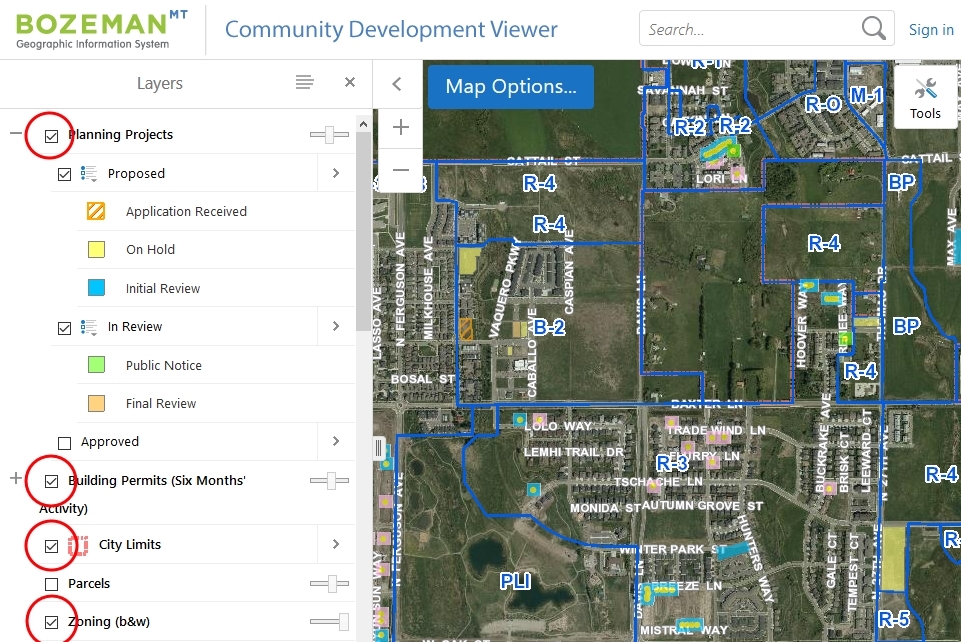Click the Bozeman Geographic Information System logo
This screenshot has height=642, width=961.
95,27
